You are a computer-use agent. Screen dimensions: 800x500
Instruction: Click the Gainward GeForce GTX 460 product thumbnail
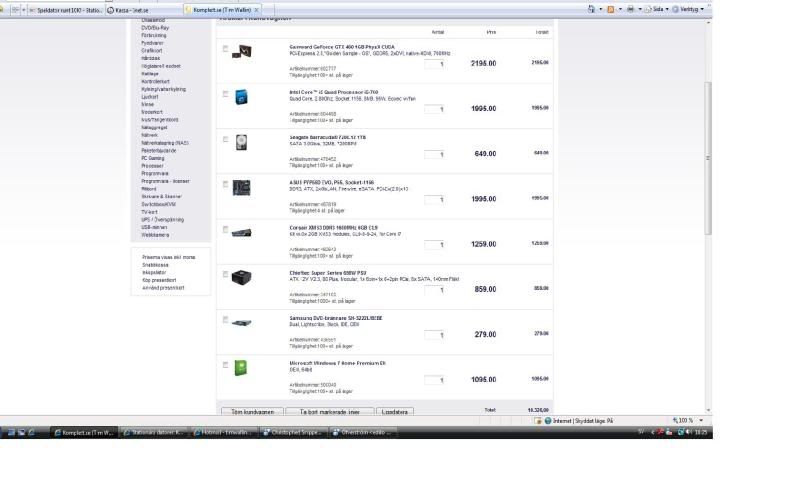242,54
